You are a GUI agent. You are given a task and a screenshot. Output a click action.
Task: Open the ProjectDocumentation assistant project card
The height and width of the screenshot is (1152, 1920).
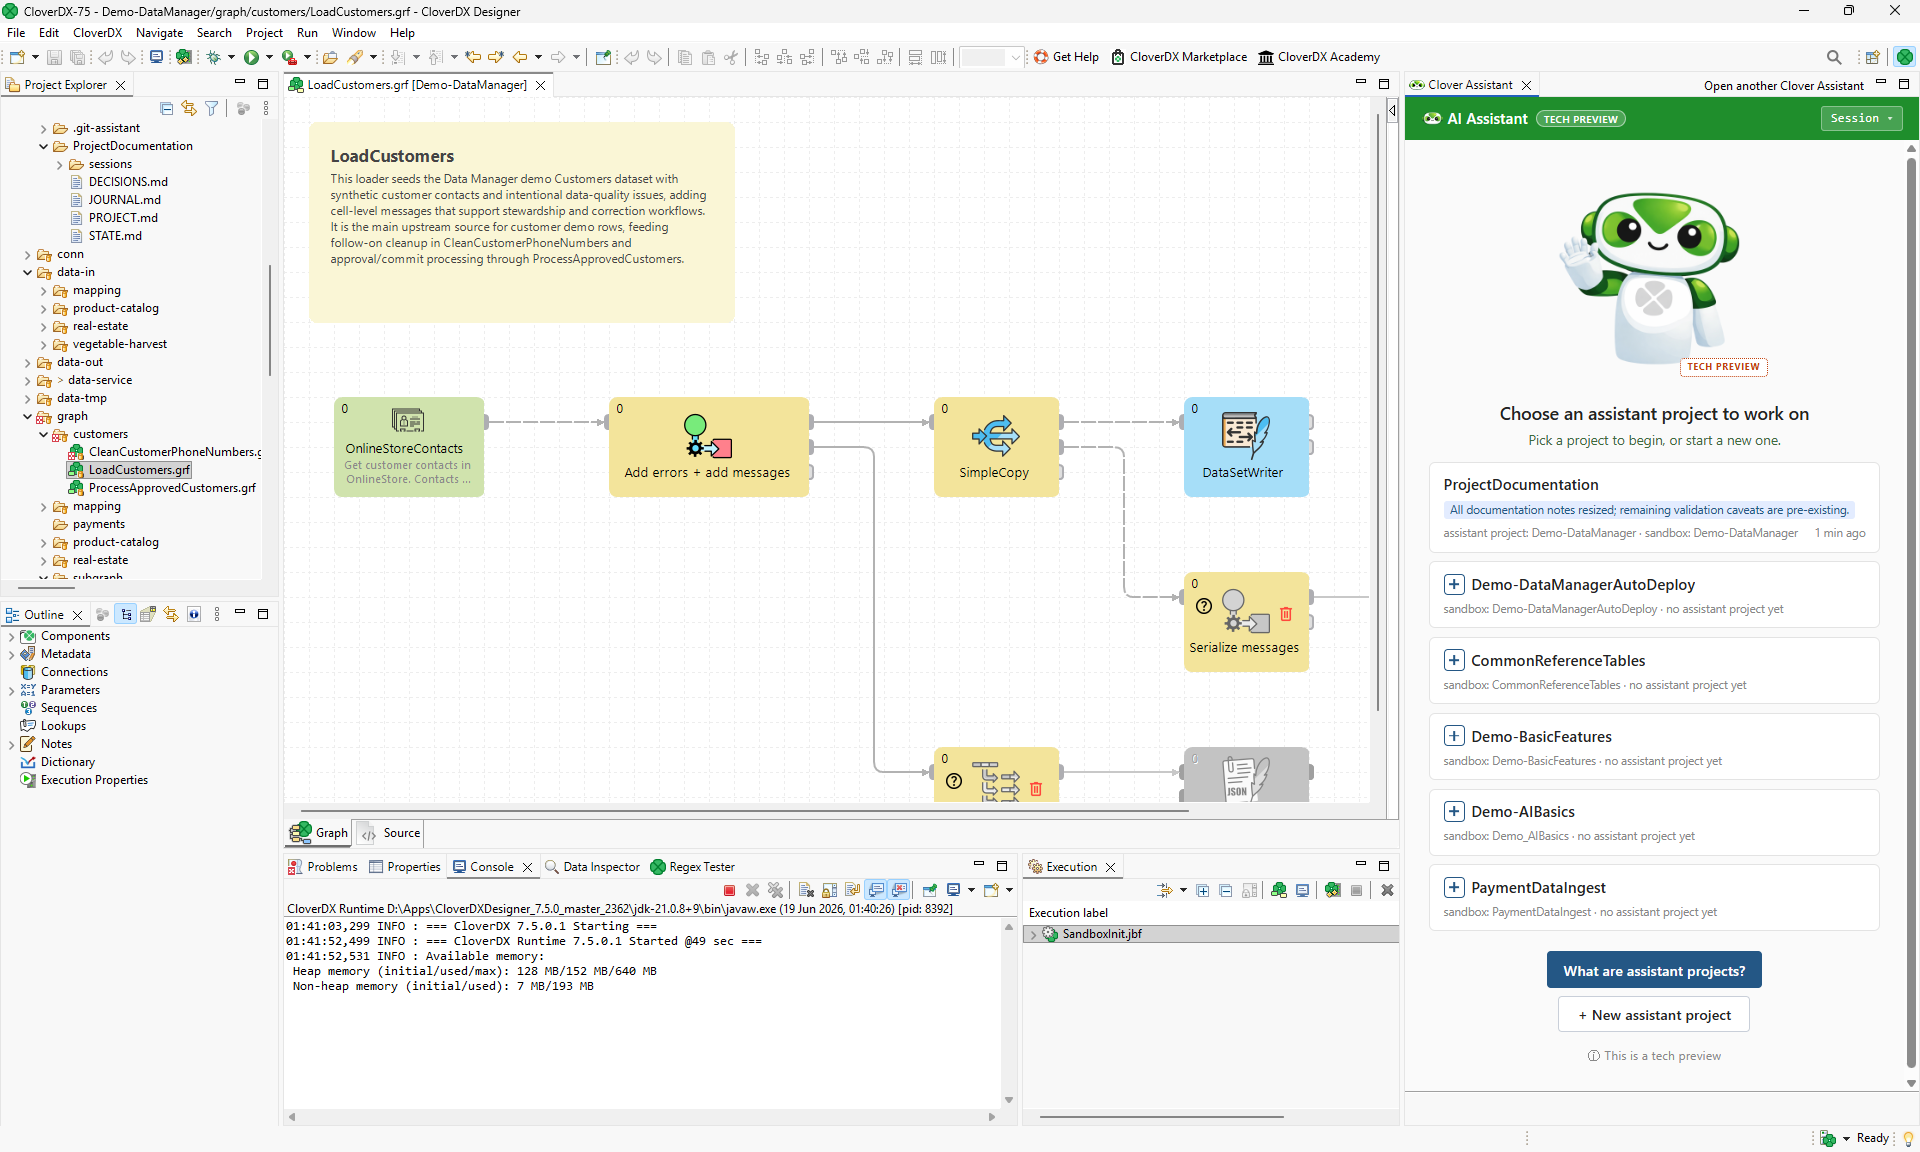point(1654,507)
